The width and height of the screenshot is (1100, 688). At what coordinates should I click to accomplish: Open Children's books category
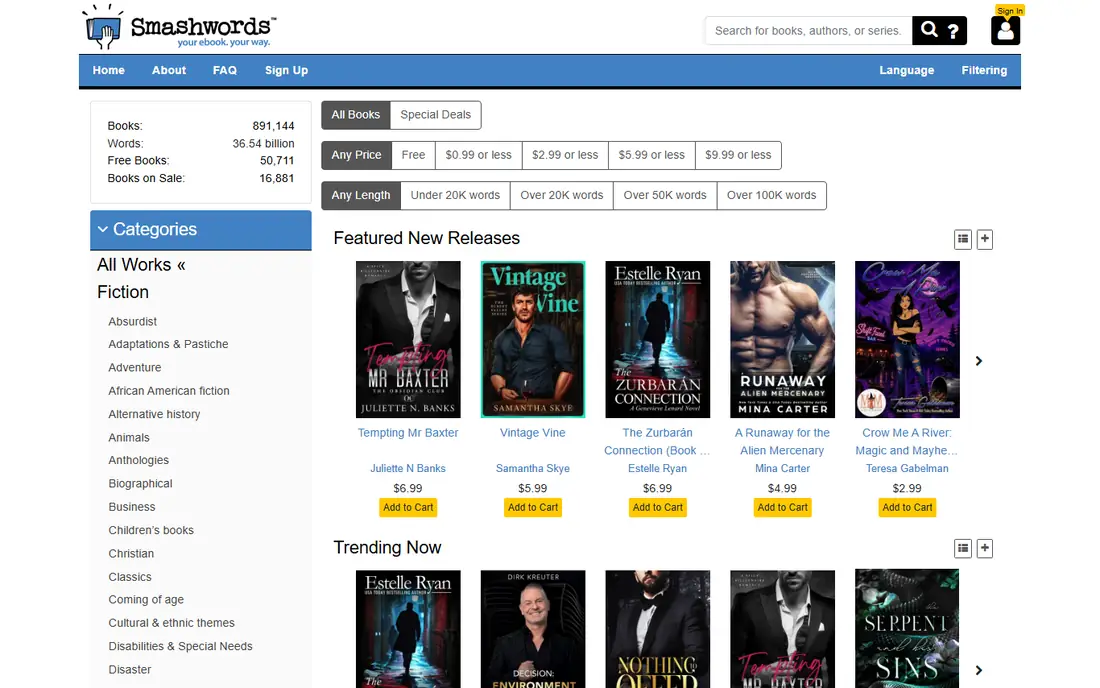pos(151,531)
